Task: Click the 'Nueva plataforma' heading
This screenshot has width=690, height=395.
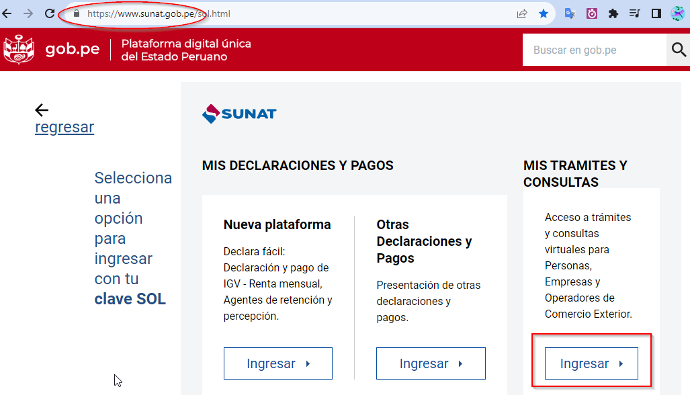Action: (x=277, y=225)
